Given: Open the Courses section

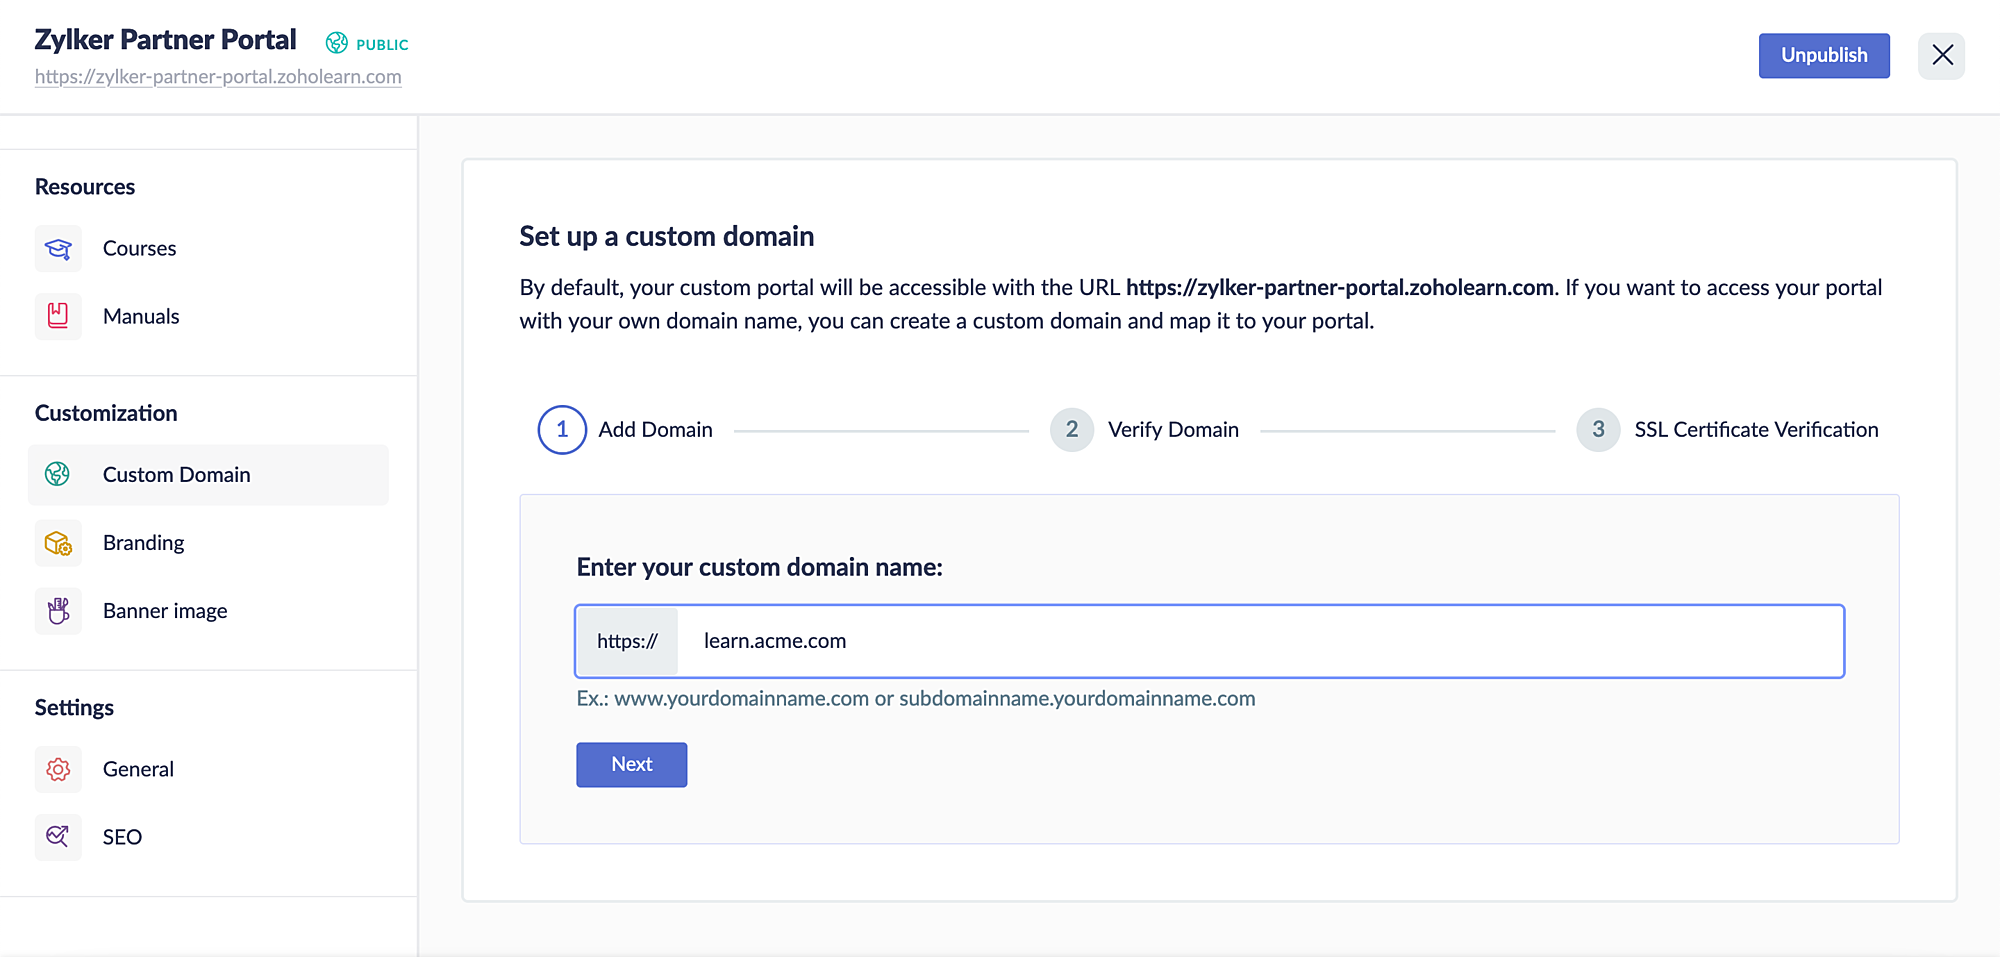Looking at the screenshot, I should [139, 248].
